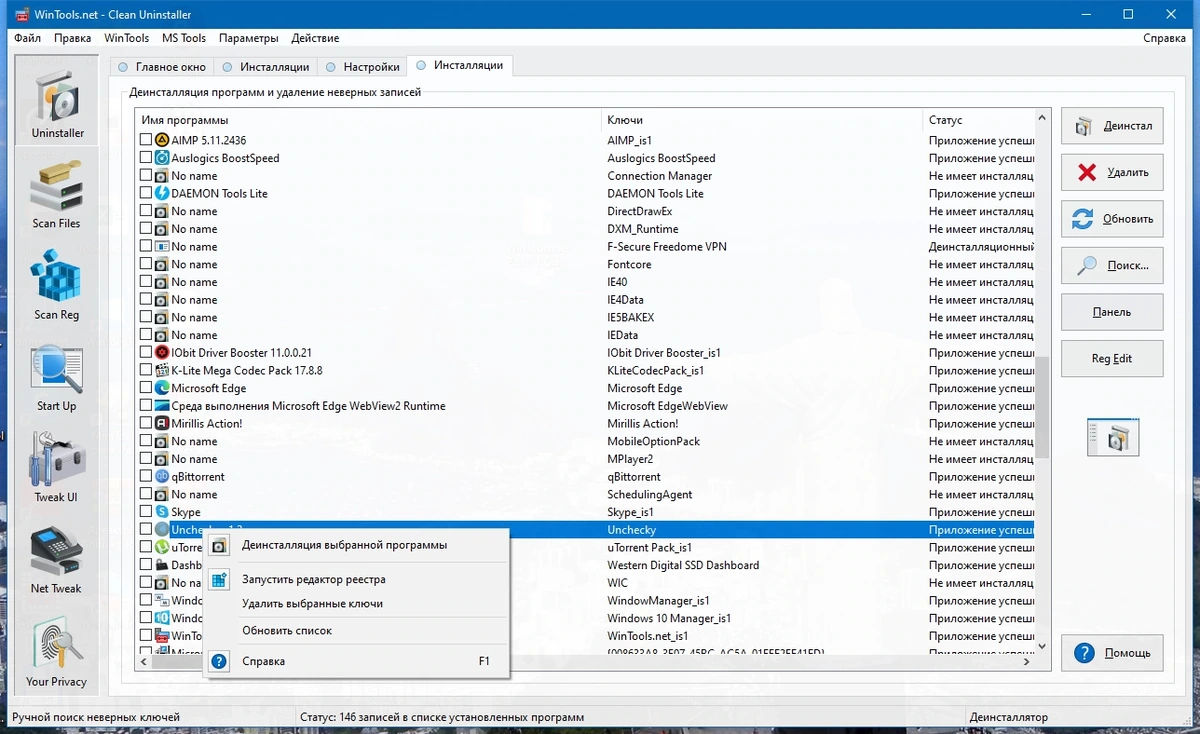Click the K-Lite Mega Codec Pack icon

tap(162, 370)
